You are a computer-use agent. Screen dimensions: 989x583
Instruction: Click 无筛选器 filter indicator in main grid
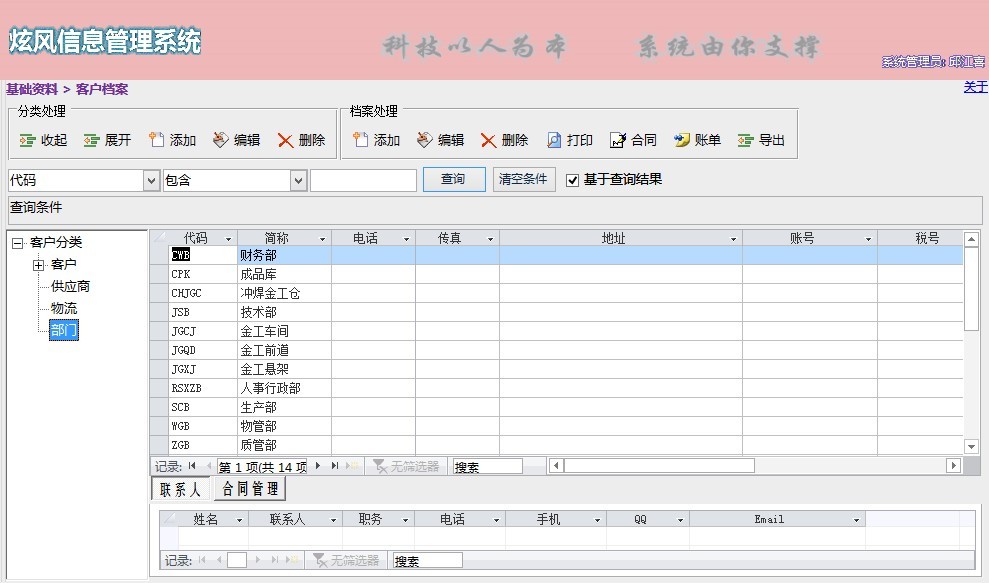click(406, 466)
